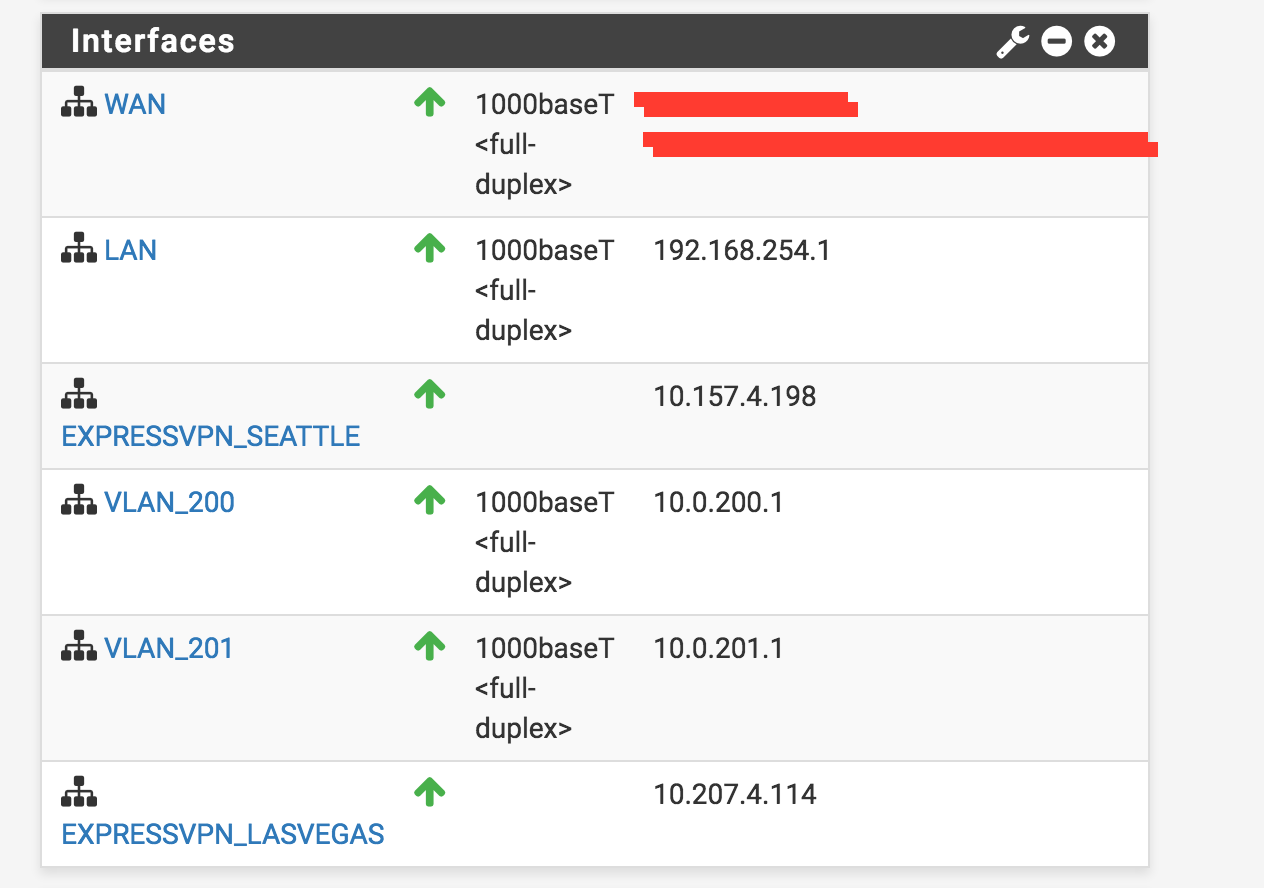Select the LAN address 192.168.254.1
Viewport: 1264px width, 888px height.
(742, 250)
